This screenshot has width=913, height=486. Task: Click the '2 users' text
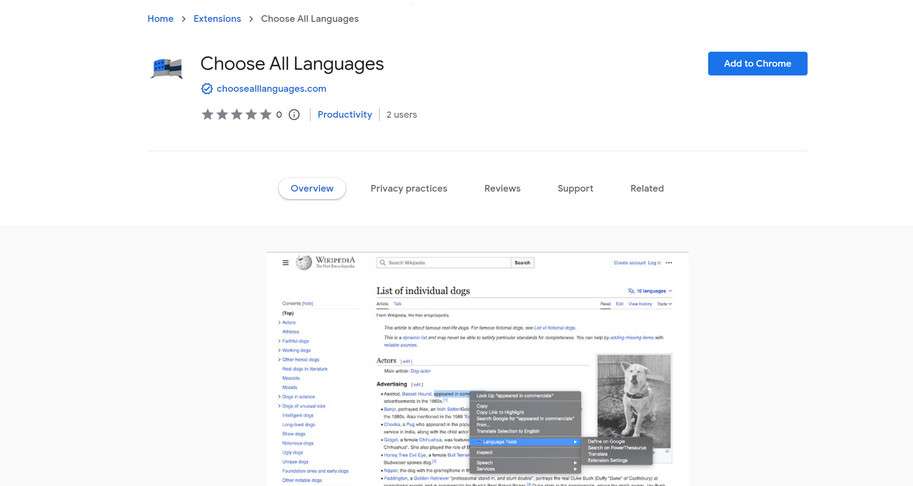coord(402,115)
